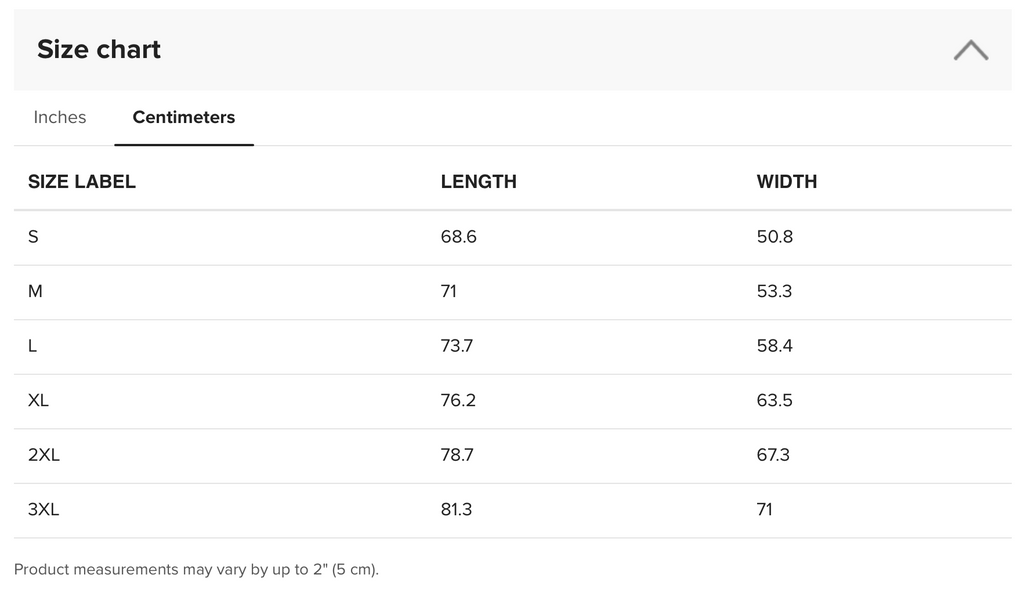Switch to the Inches tab

coord(60,117)
